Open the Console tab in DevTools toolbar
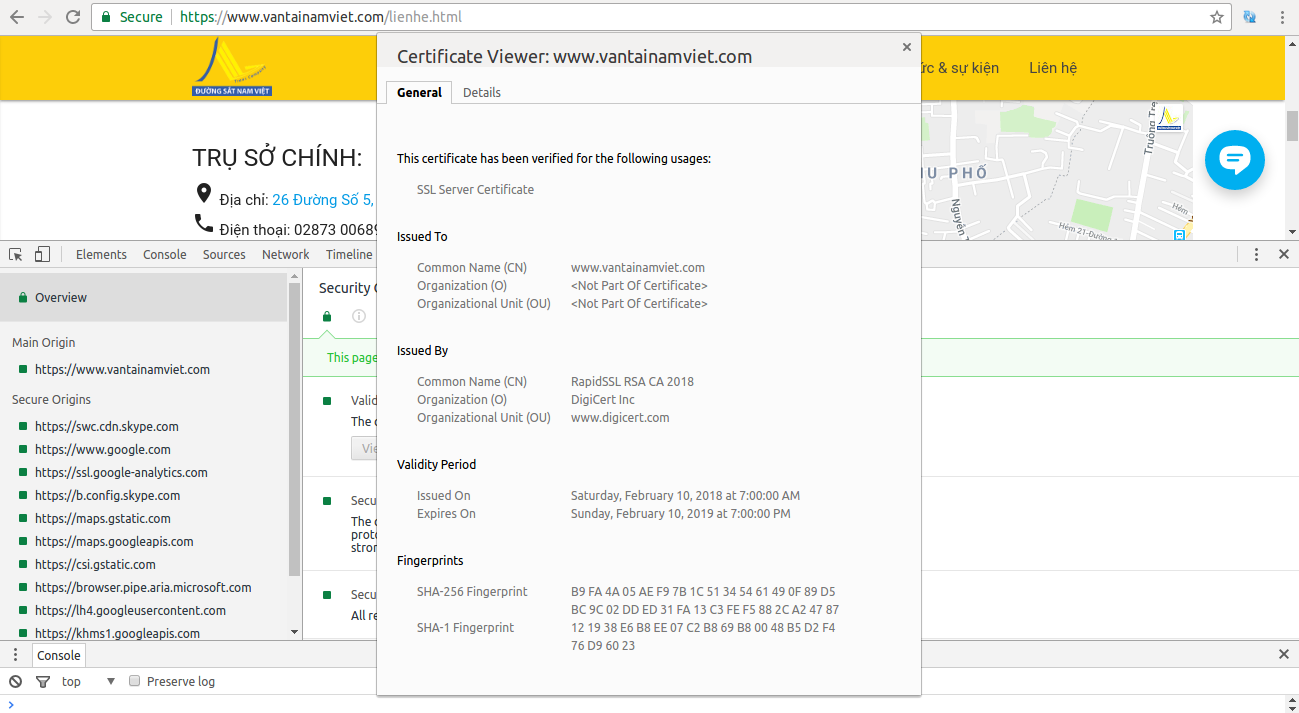The width and height of the screenshot is (1299, 713). tap(165, 254)
